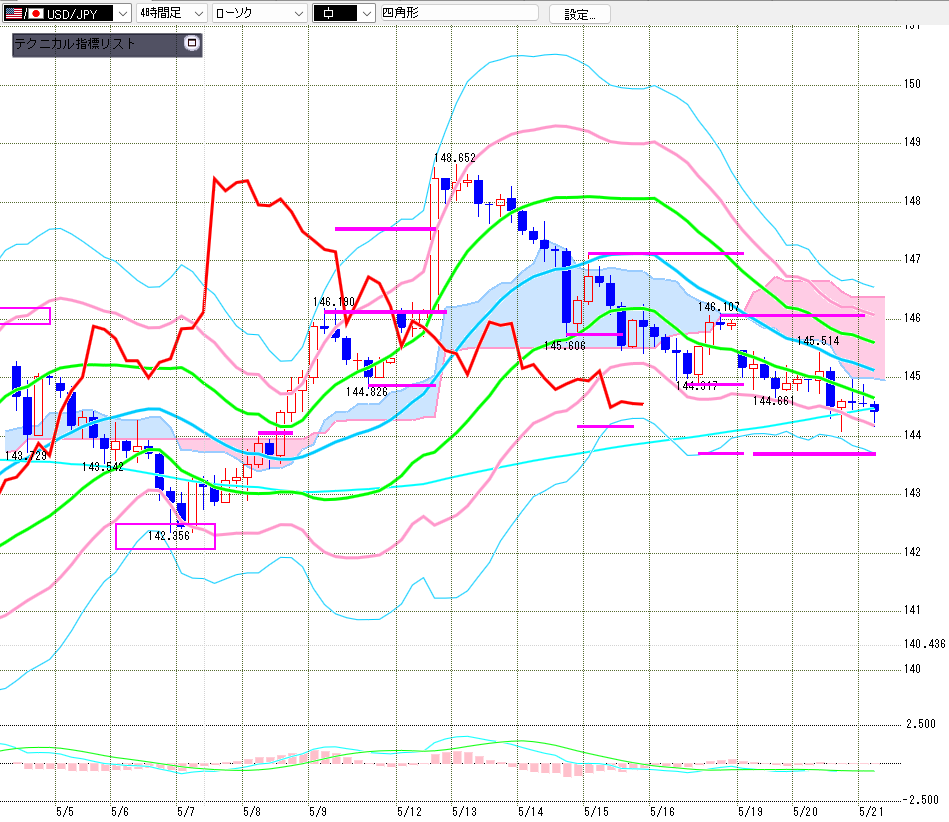
Task: Click the 144.826 price label
Action: click(367, 392)
